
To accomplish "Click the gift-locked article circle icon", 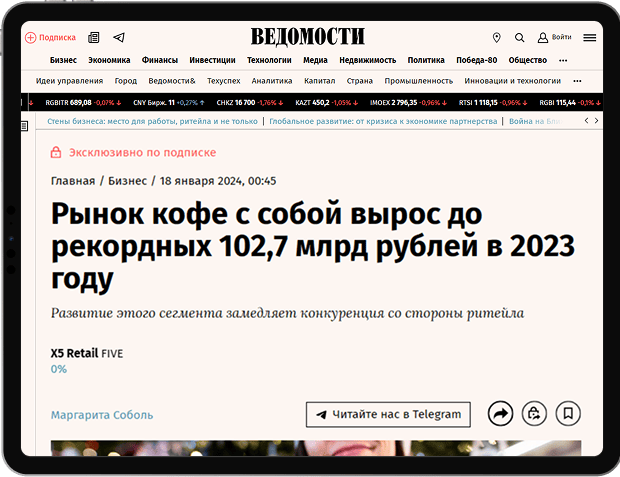I will [534, 414].
